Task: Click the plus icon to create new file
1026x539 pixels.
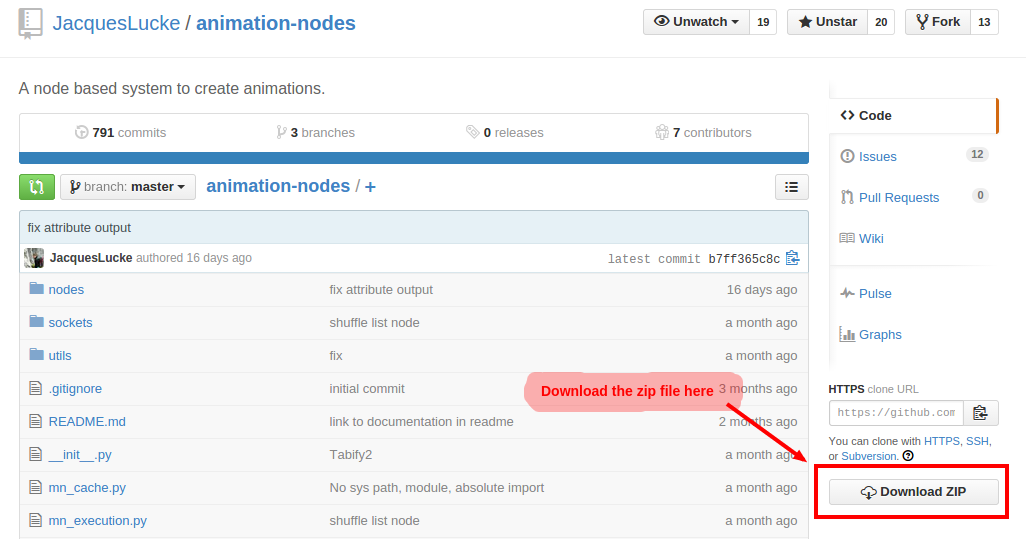Action: (x=370, y=187)
